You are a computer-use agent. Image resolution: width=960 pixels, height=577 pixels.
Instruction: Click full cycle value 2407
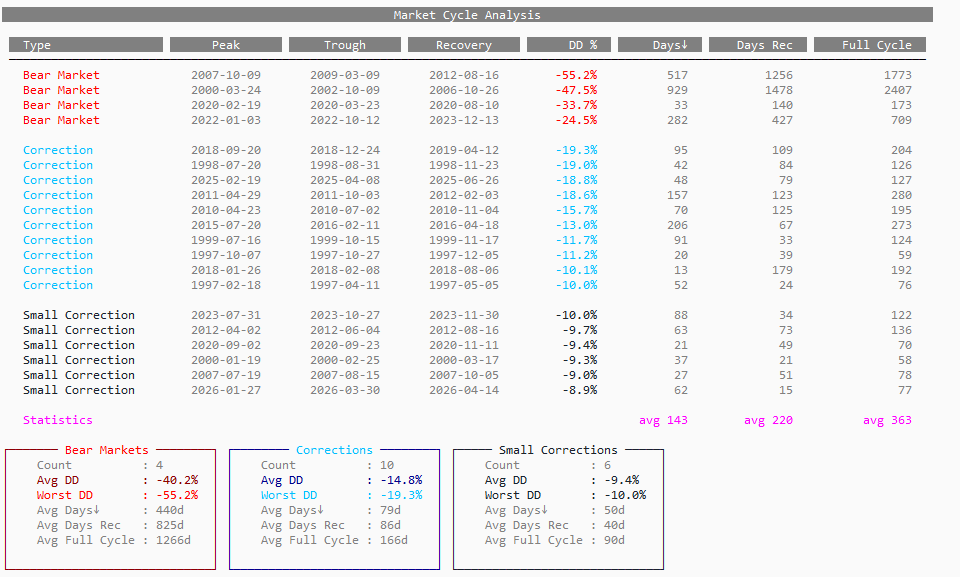(x=898, y=90)
